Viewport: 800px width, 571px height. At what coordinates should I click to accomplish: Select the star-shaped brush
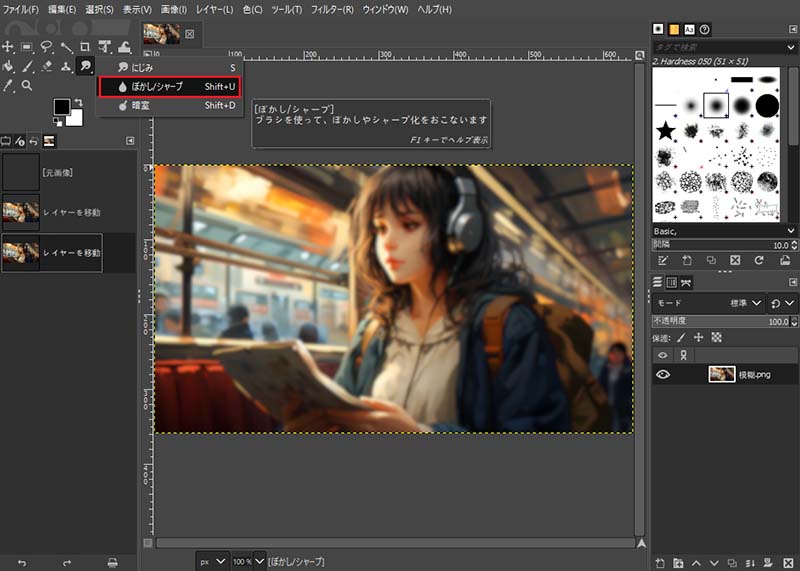pyautogui.click(x=665, y=131)
